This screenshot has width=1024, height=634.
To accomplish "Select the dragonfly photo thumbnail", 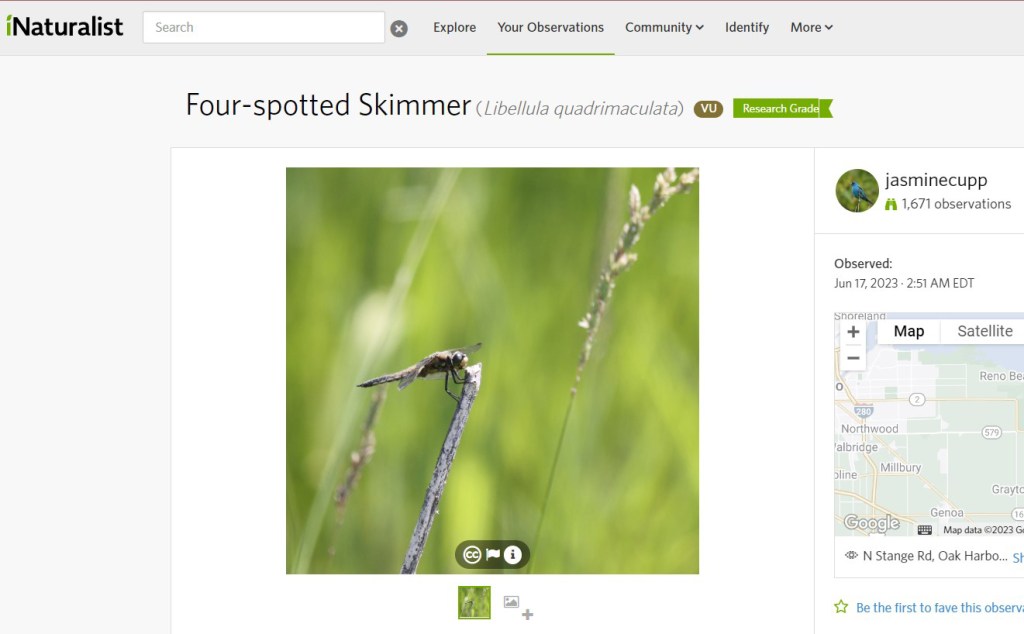I will pos(474,602).
